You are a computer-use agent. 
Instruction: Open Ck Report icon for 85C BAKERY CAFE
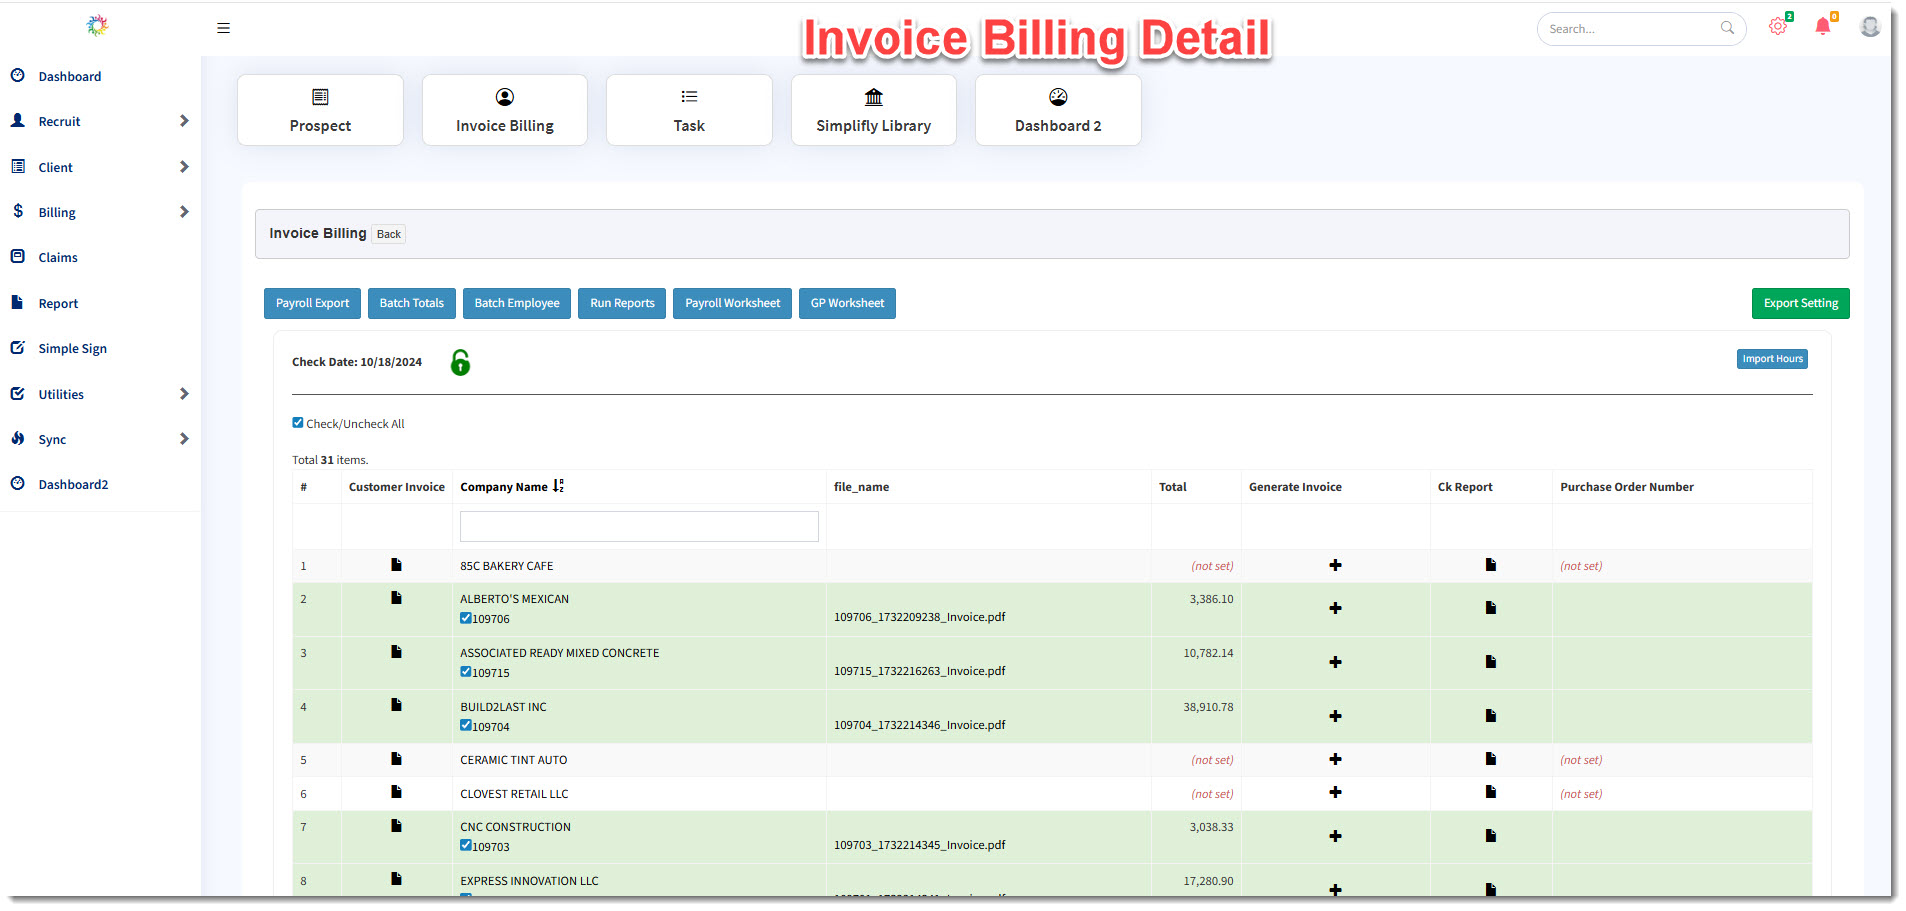(x=1490, y=565)
